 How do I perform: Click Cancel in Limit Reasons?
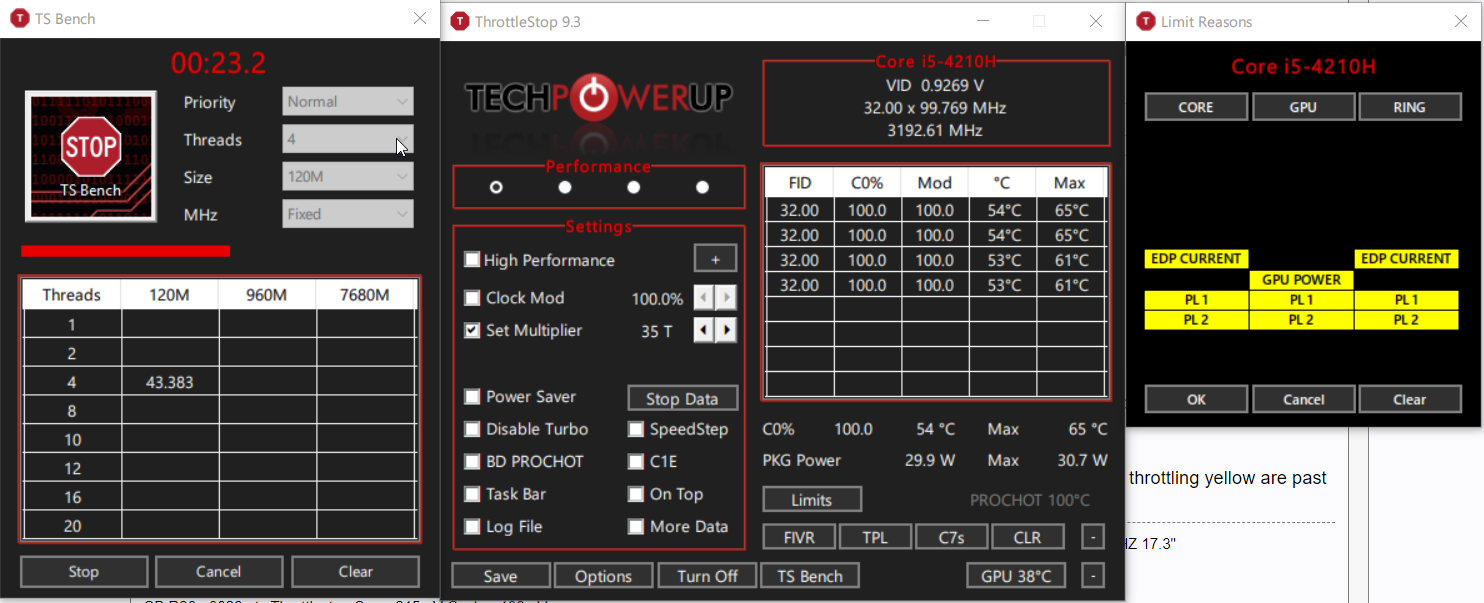(x=1303, y=399)
